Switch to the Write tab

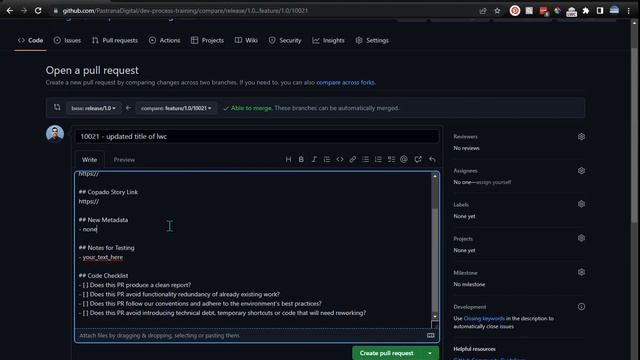tap(89, 160)
